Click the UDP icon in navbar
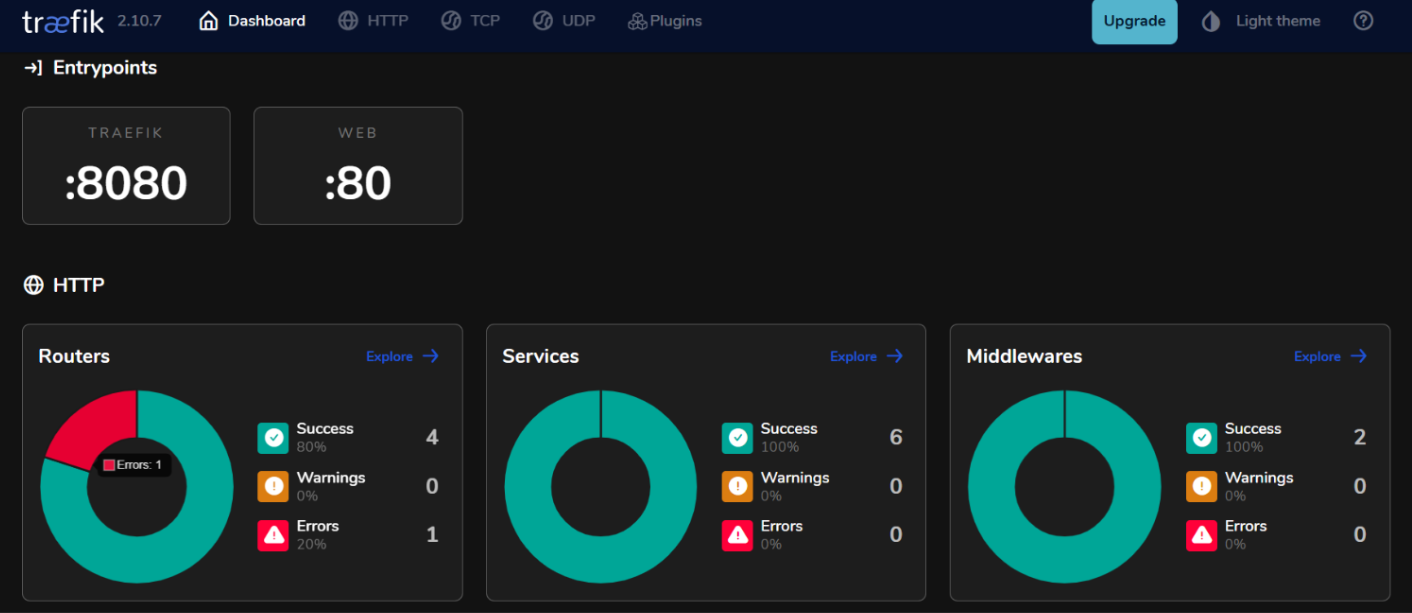1412x613 pixels. 543,21
